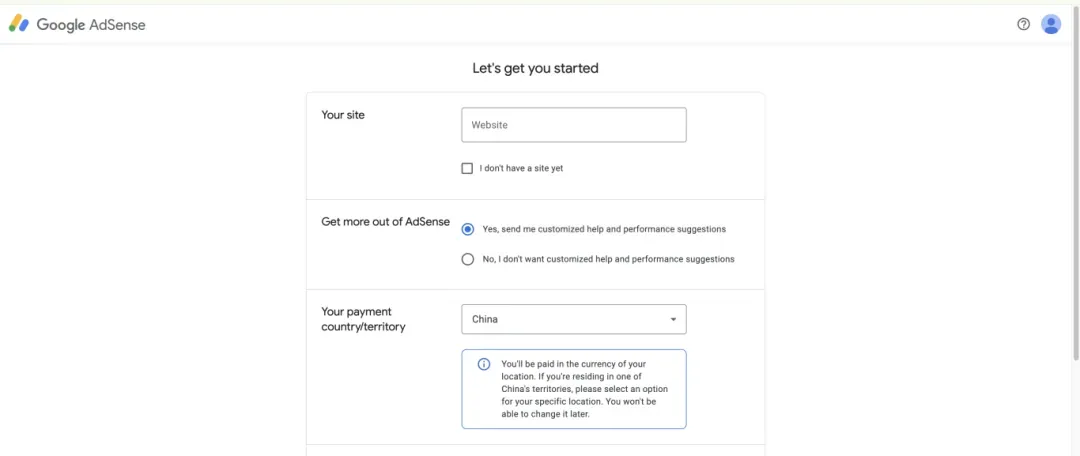The height and width of the screenshot is (456, 1080).
Task: Open the Help question mark icon
Action: [1023, 24]
